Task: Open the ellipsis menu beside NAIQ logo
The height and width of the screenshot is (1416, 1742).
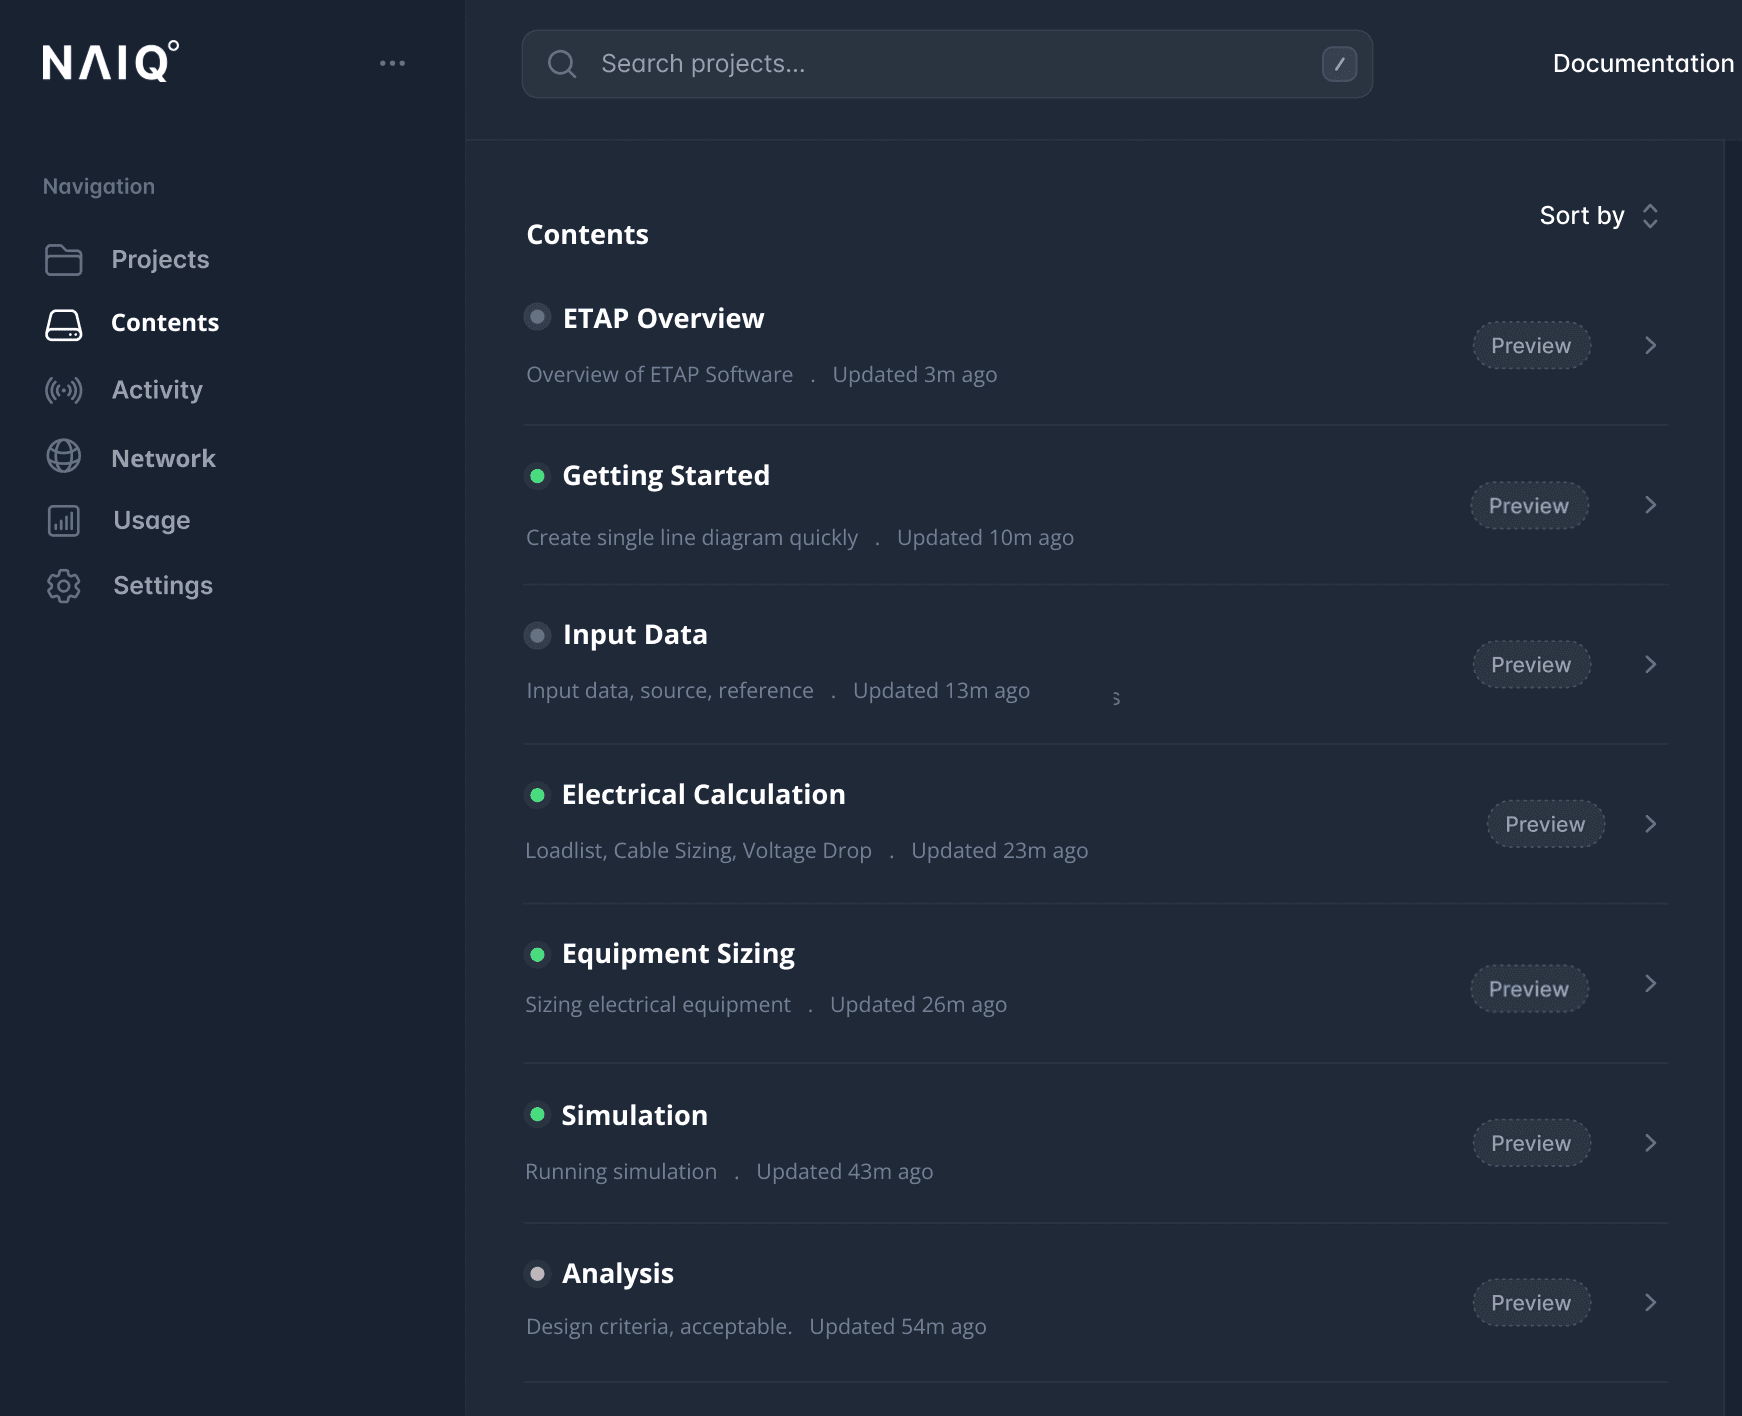Action: pos(394,62)
